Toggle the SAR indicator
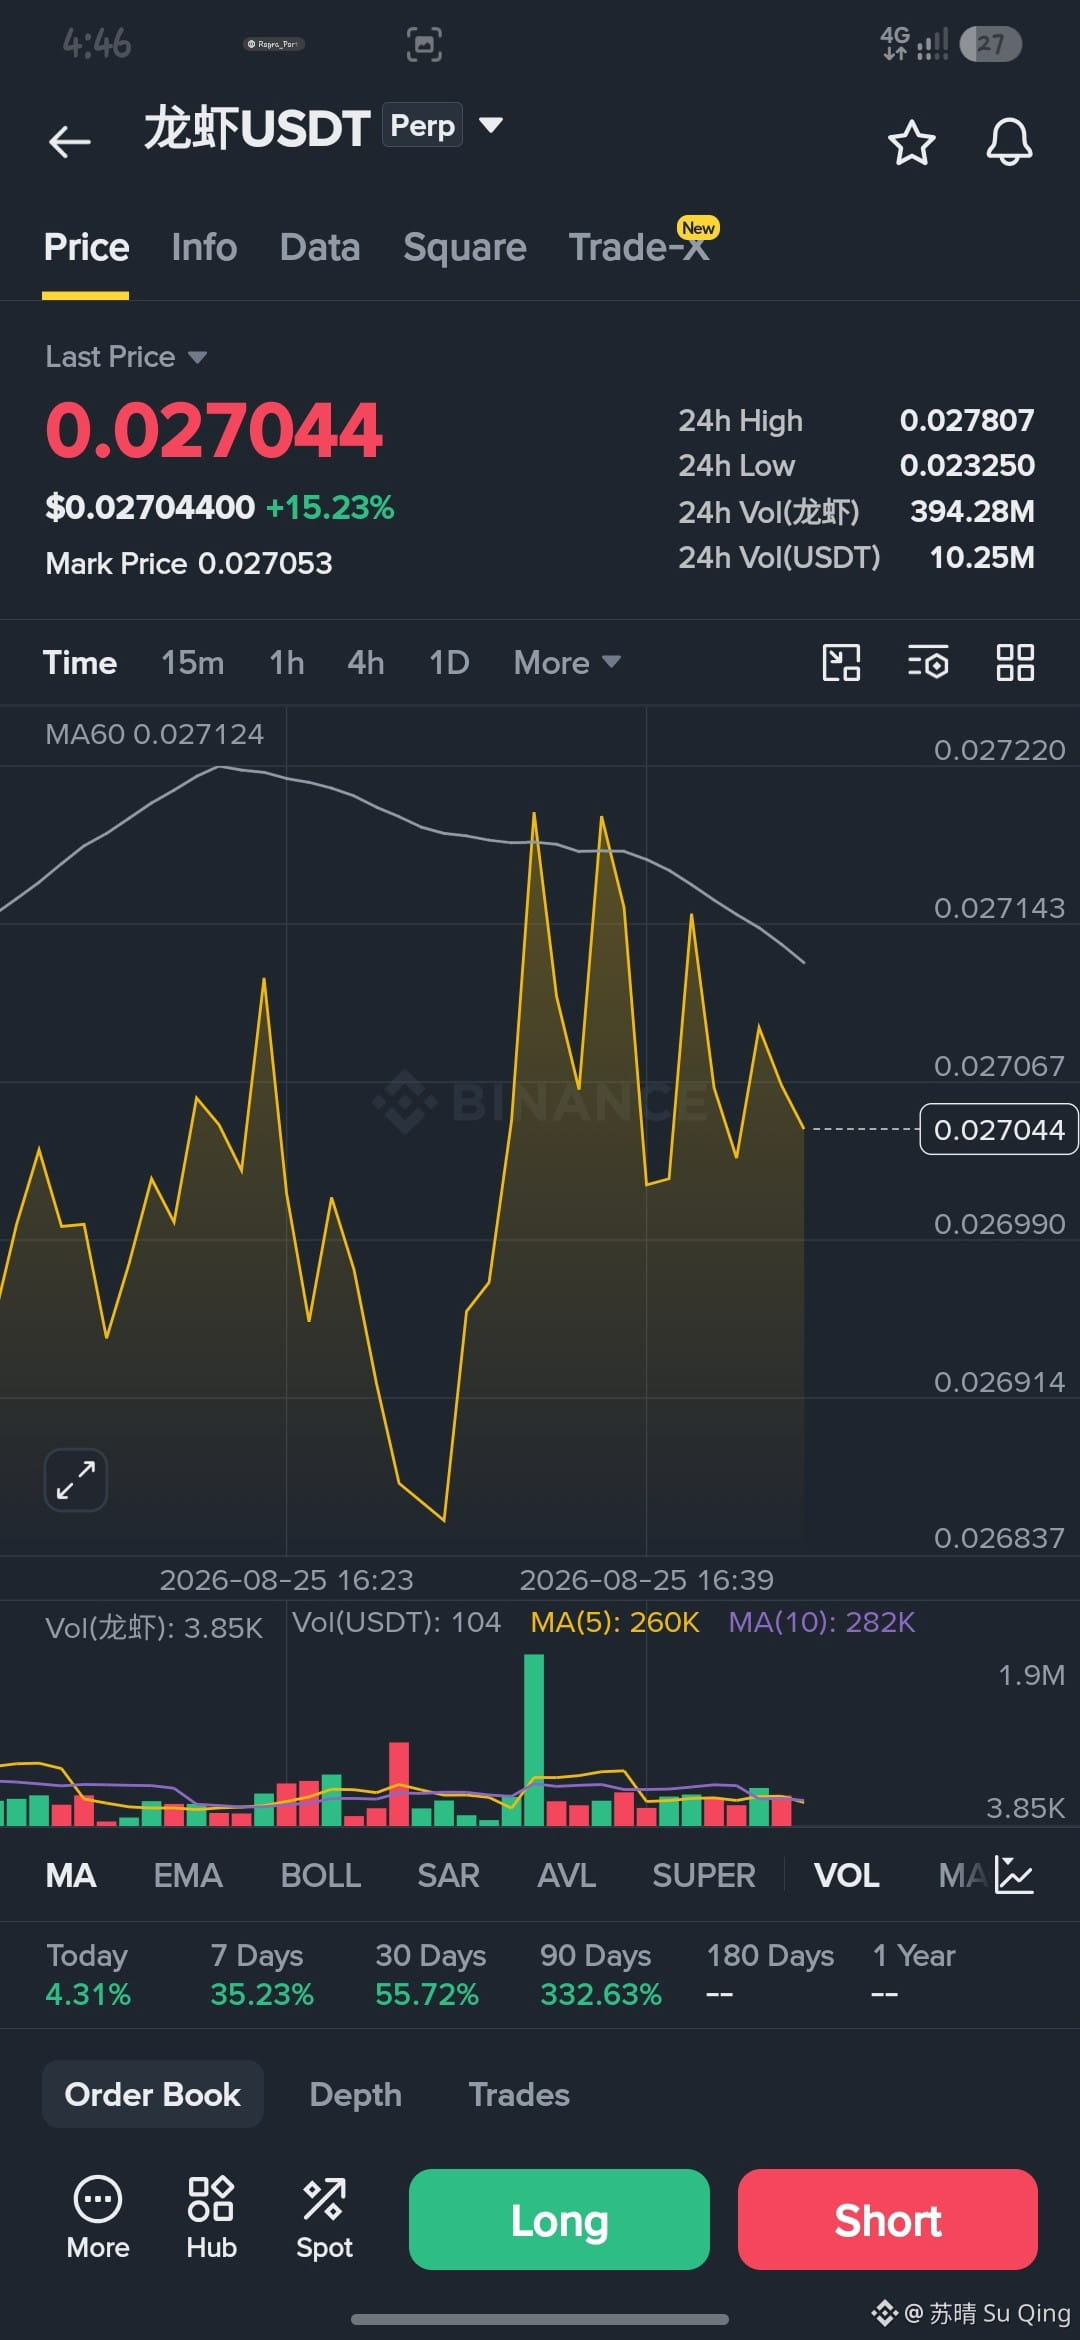The width and height of the screenshot is (1080, 2340). point(448,1875)
